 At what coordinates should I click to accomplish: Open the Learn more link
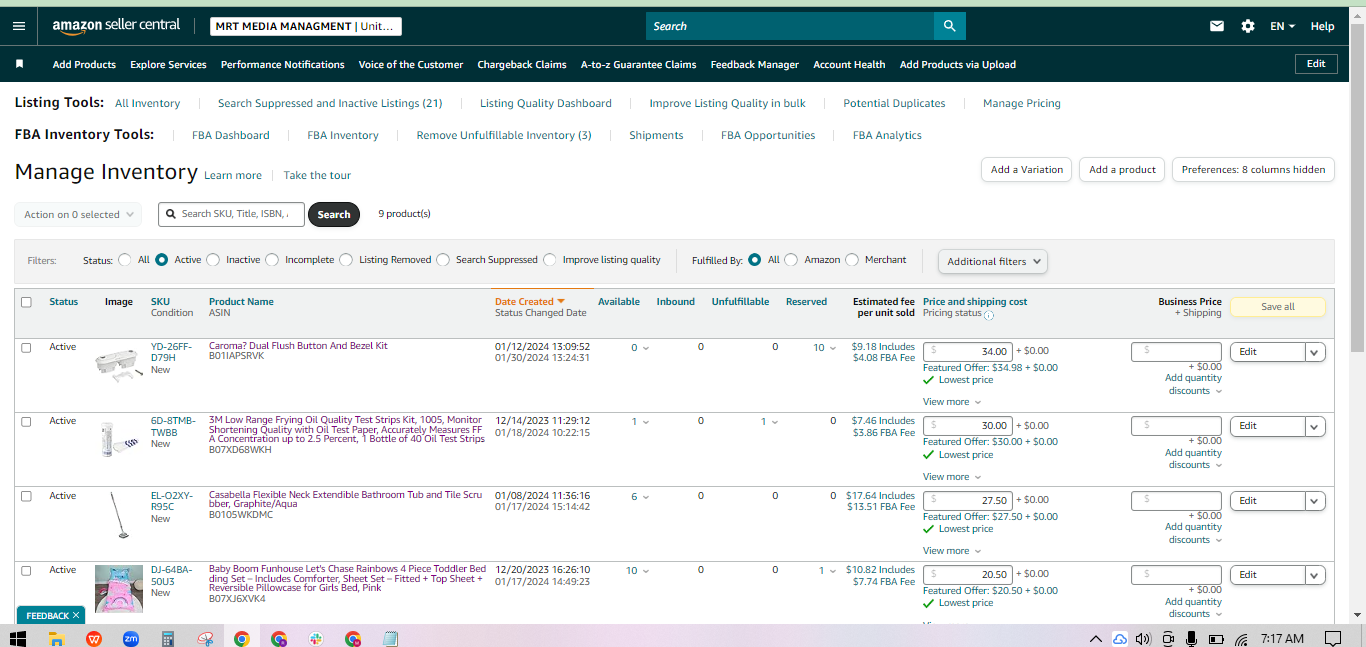pos(233,175)
